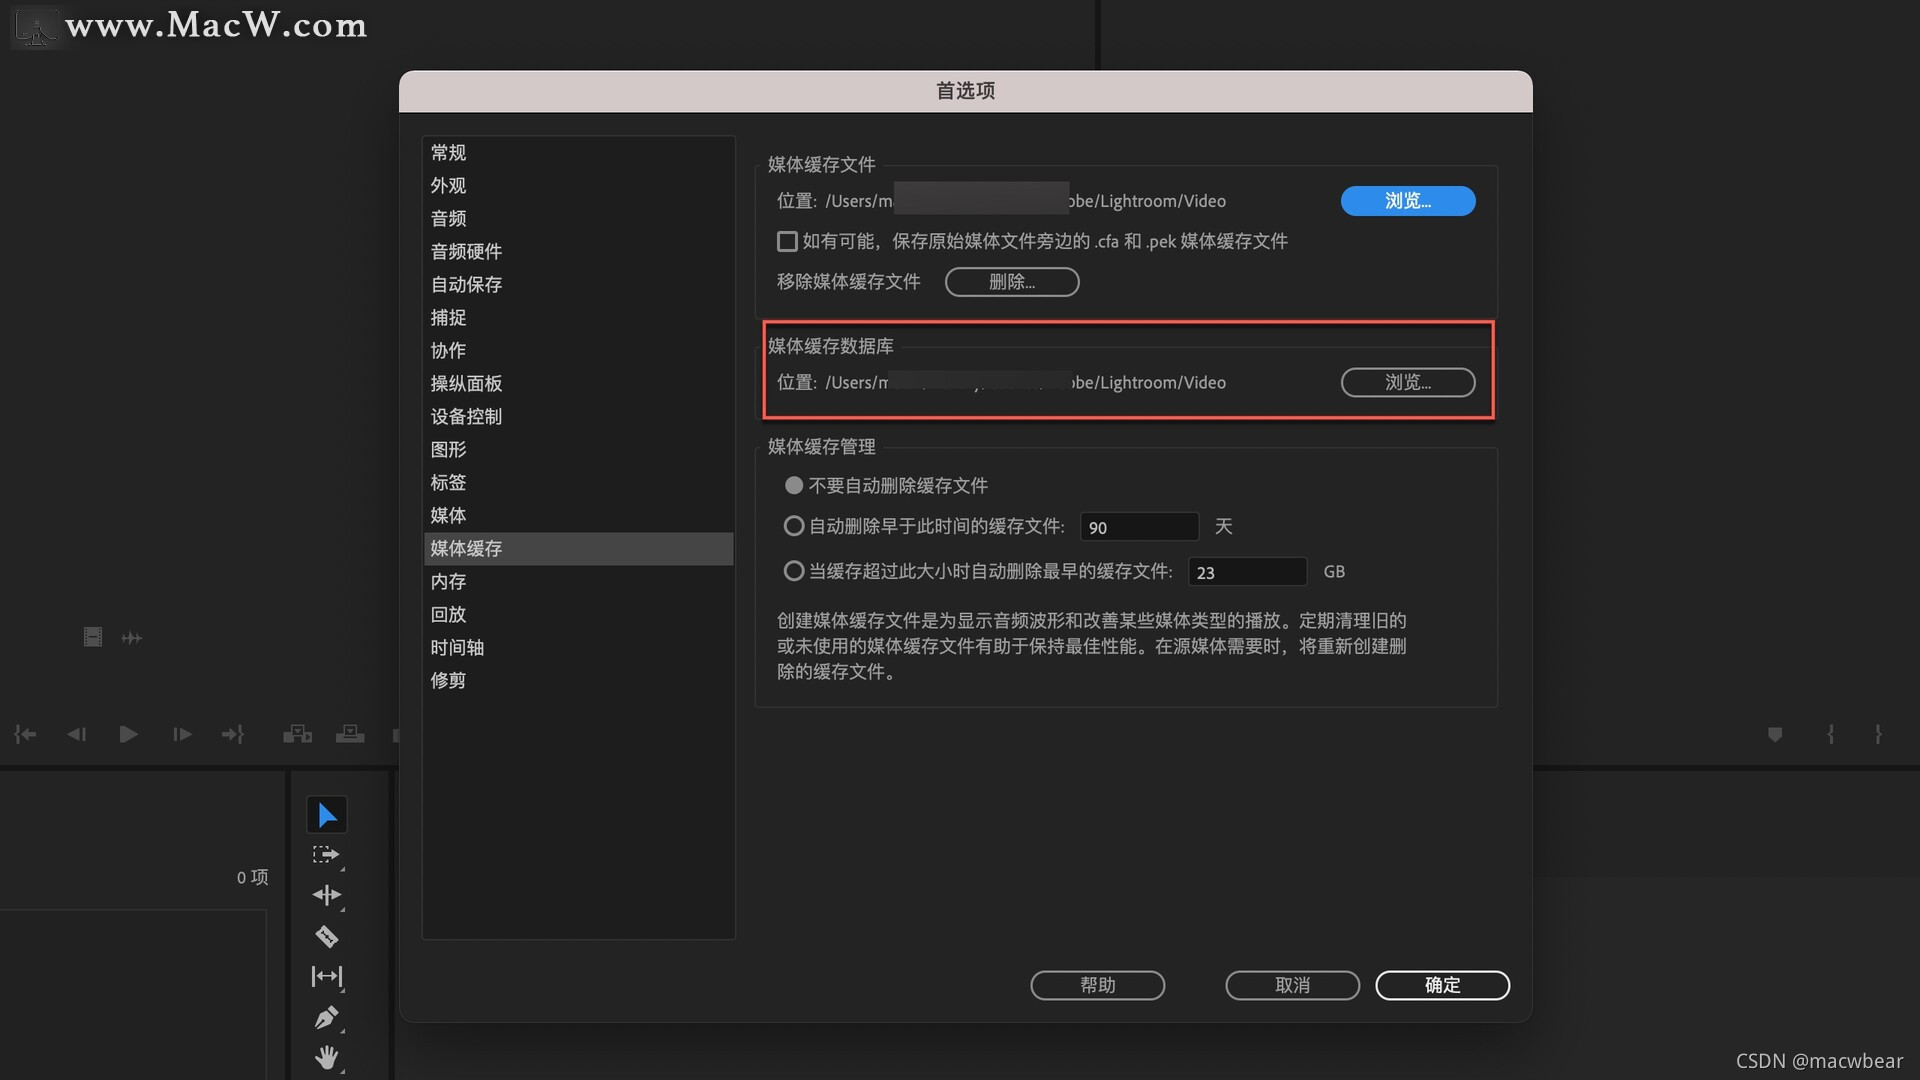Select the Selection arrow tool
Viewport: 1920px width, 1080px height.
pyautogui.click(x=327, y=815)
